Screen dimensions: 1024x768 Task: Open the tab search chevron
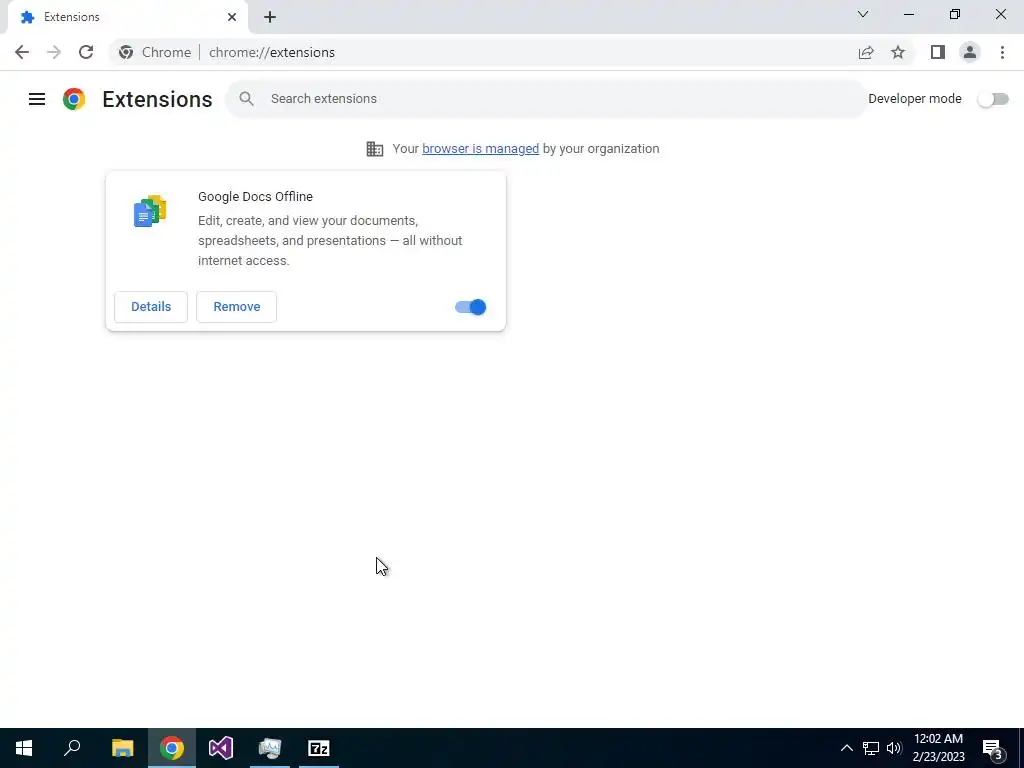(x=863, y=14)
